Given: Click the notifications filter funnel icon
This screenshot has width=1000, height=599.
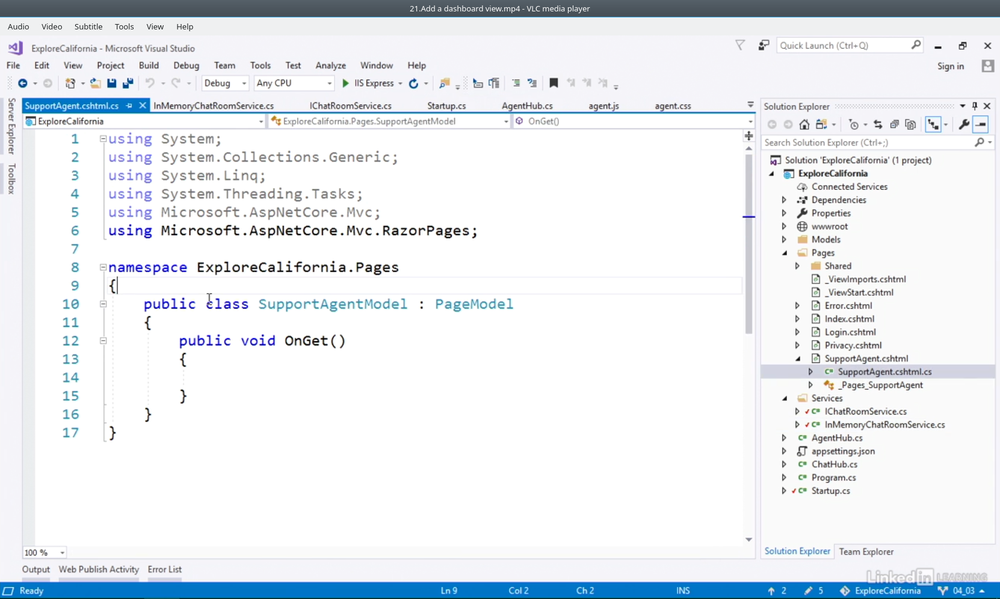Looking at the screenshot, I should point(740,45).
